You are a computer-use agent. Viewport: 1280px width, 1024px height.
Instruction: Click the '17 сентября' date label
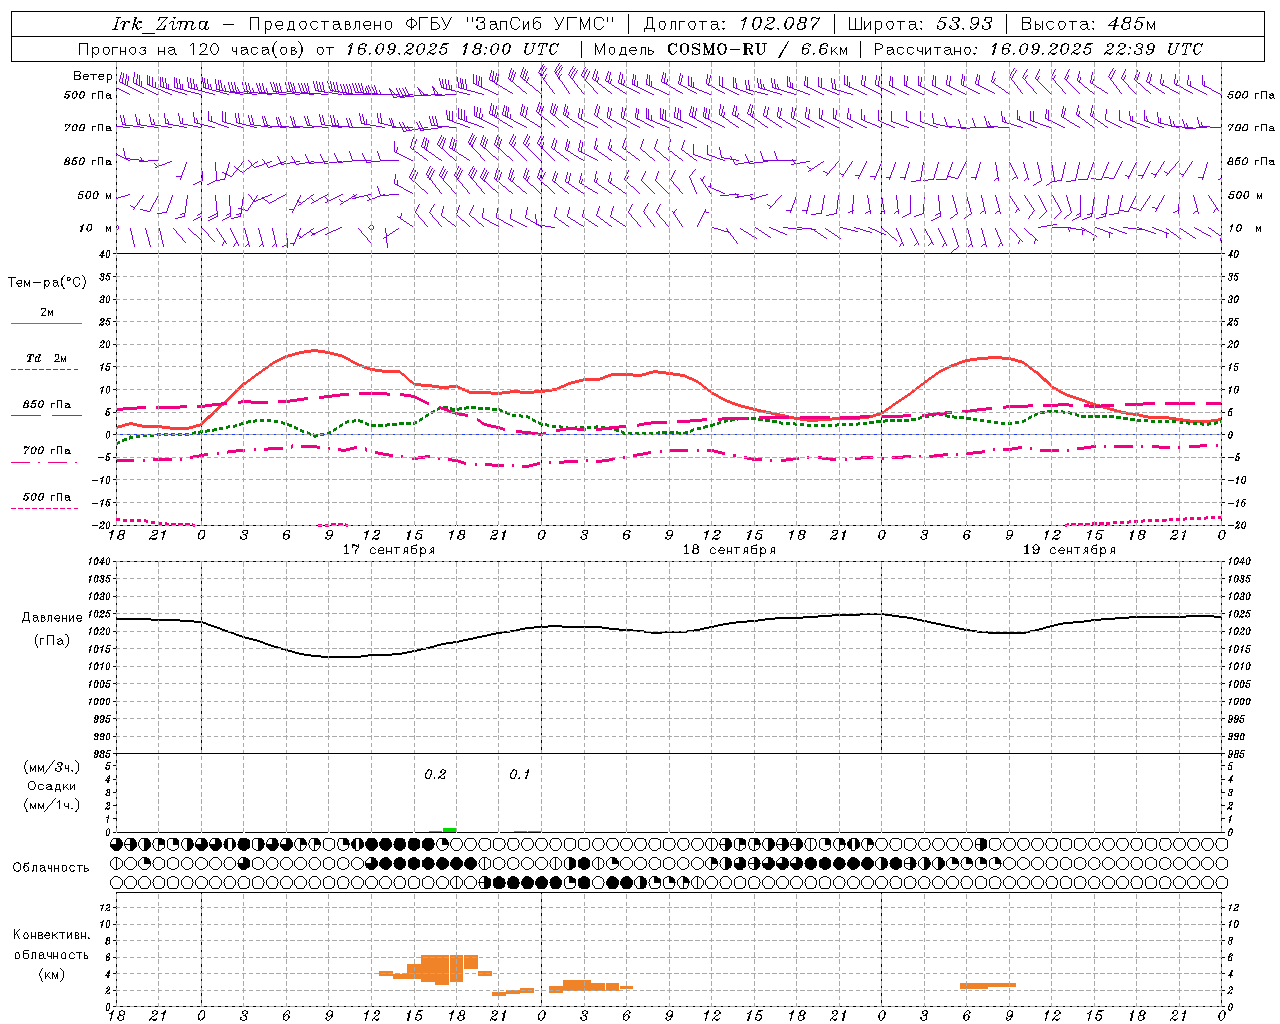tap(389, 550)
